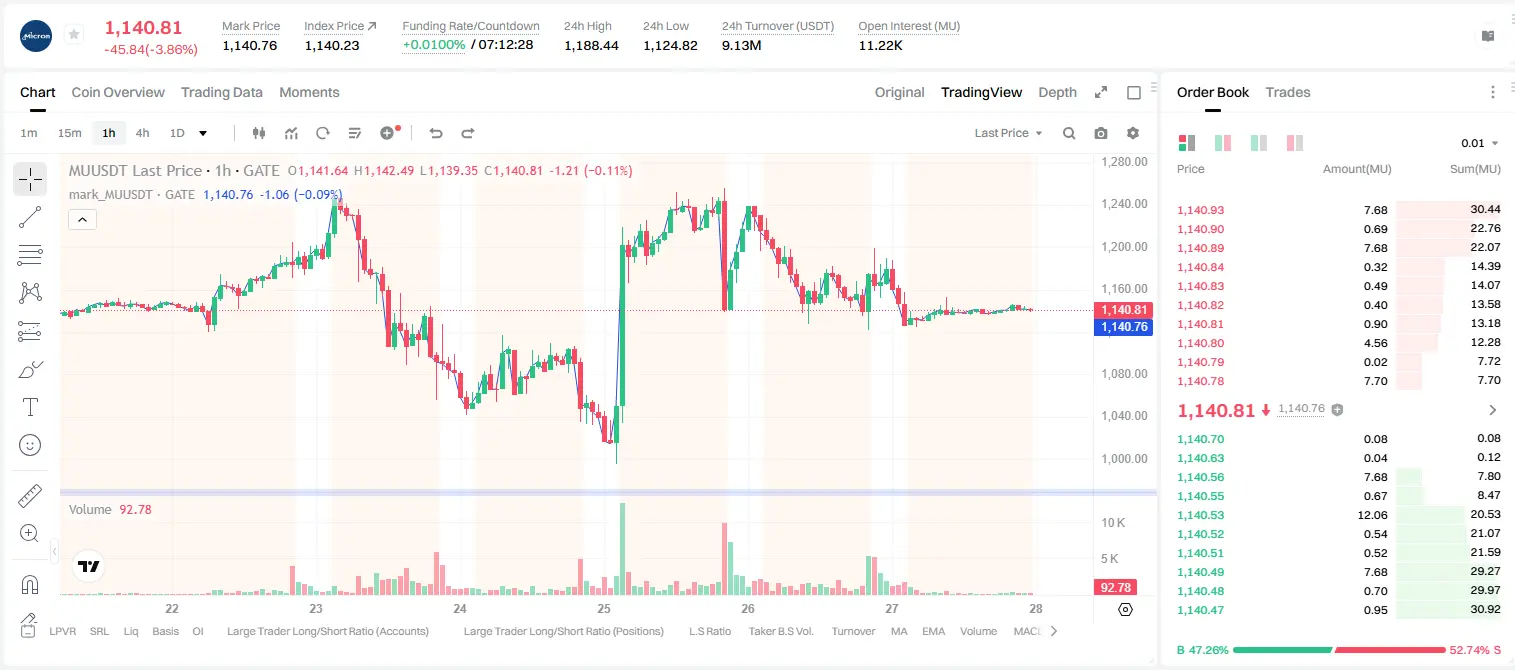
Task: Take a chart snapshot with camera icon
Action: click(1101, 133)
